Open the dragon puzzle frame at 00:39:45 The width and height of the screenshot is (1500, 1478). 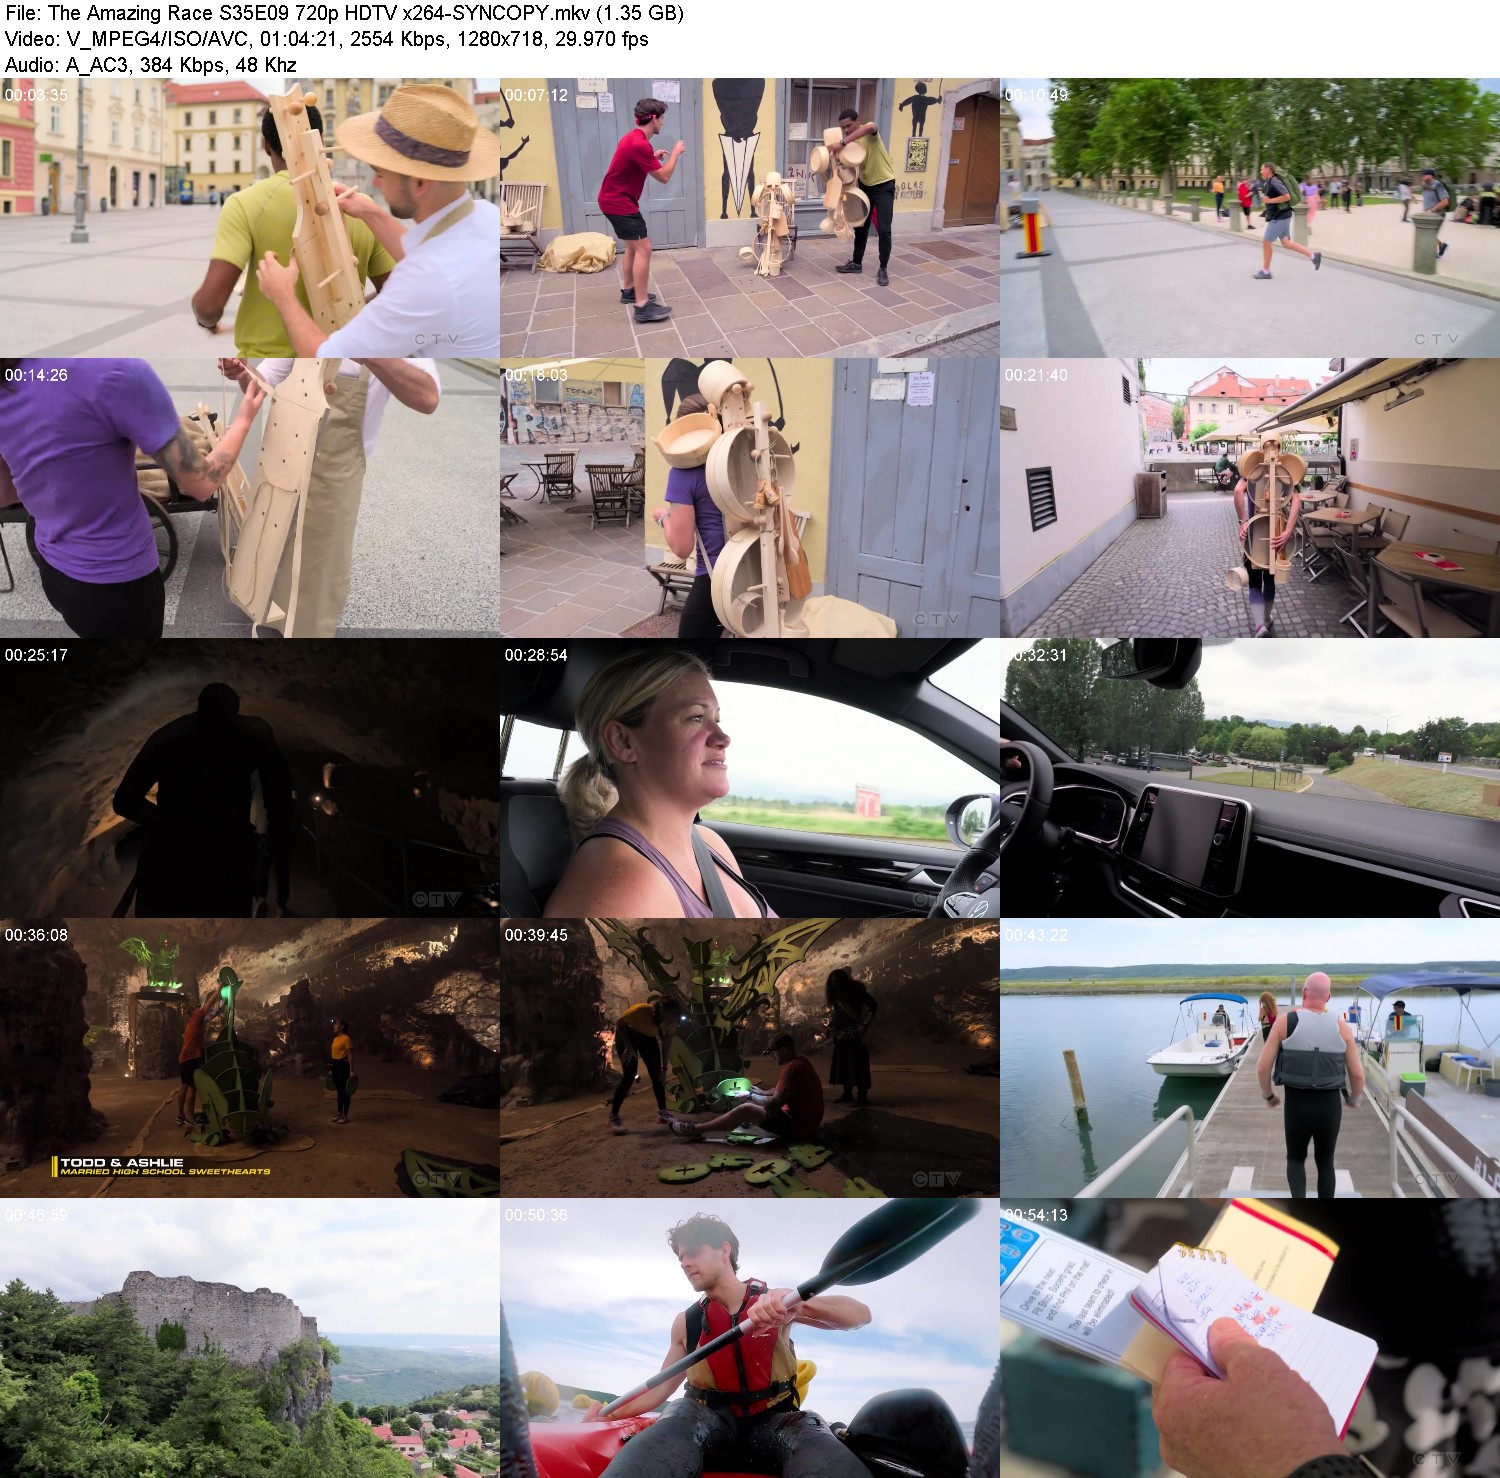749,1058
